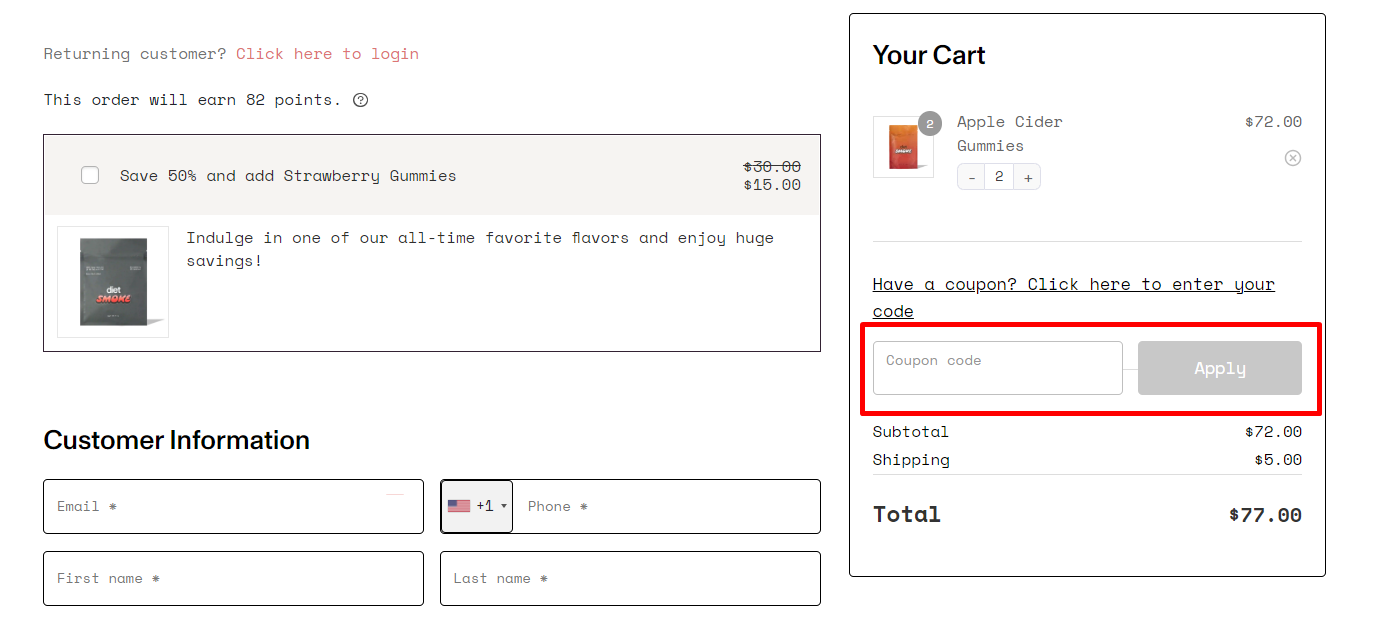Viewport: 1376px width, 617px height.
Task: Click the $15.00 discounted offer price
Action: tap(772, 185)
